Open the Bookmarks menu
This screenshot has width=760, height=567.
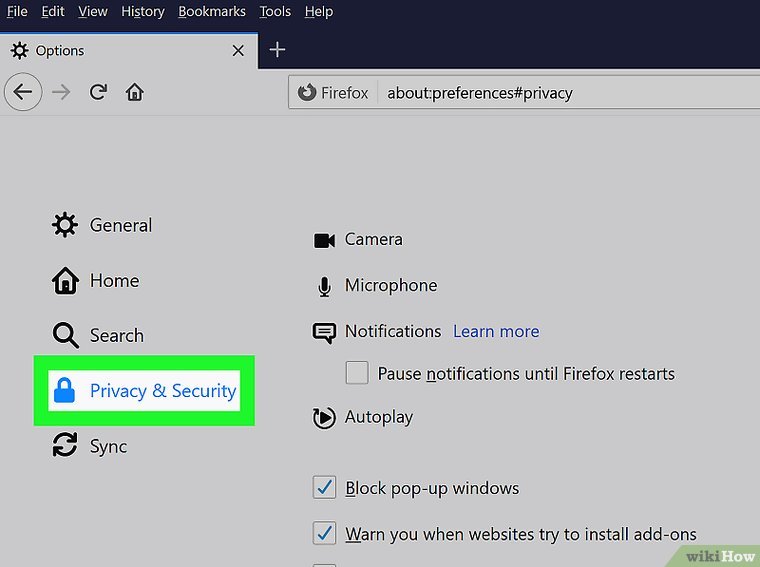(212, 11)
